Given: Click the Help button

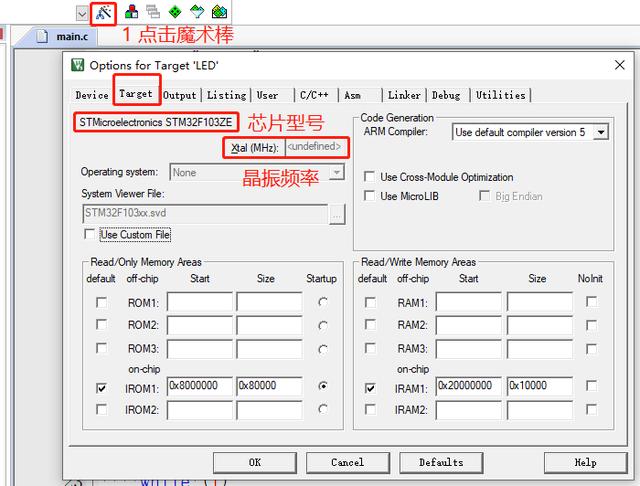Looking at the screenshot, I should tap(586, 463).
